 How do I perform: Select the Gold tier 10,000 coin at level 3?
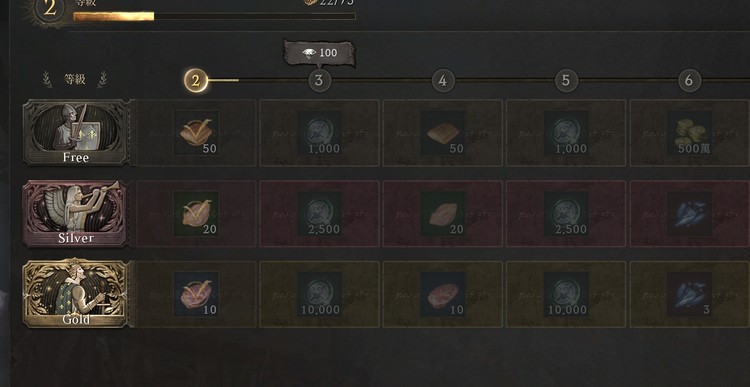(x=319, y=294)
